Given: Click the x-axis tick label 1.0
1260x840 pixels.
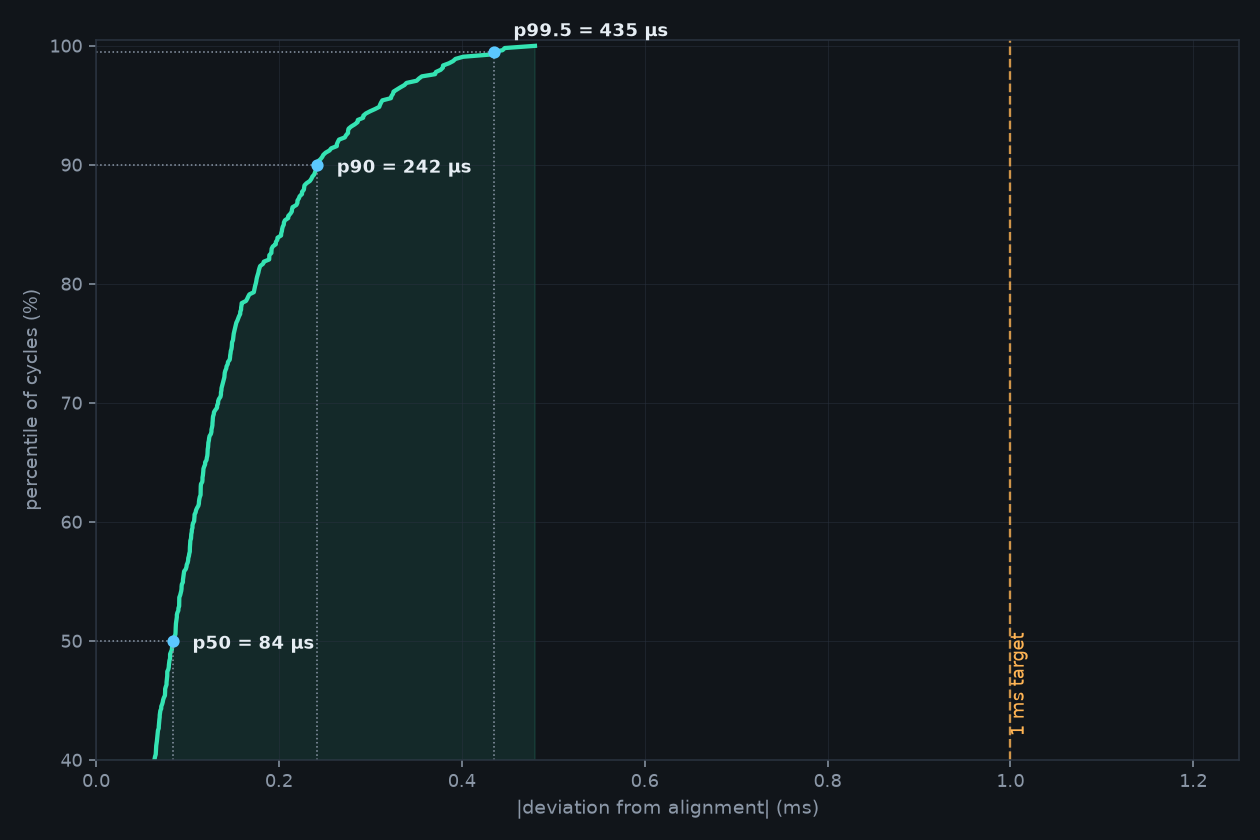Looking at the screenshot, I should point(1010,780).
